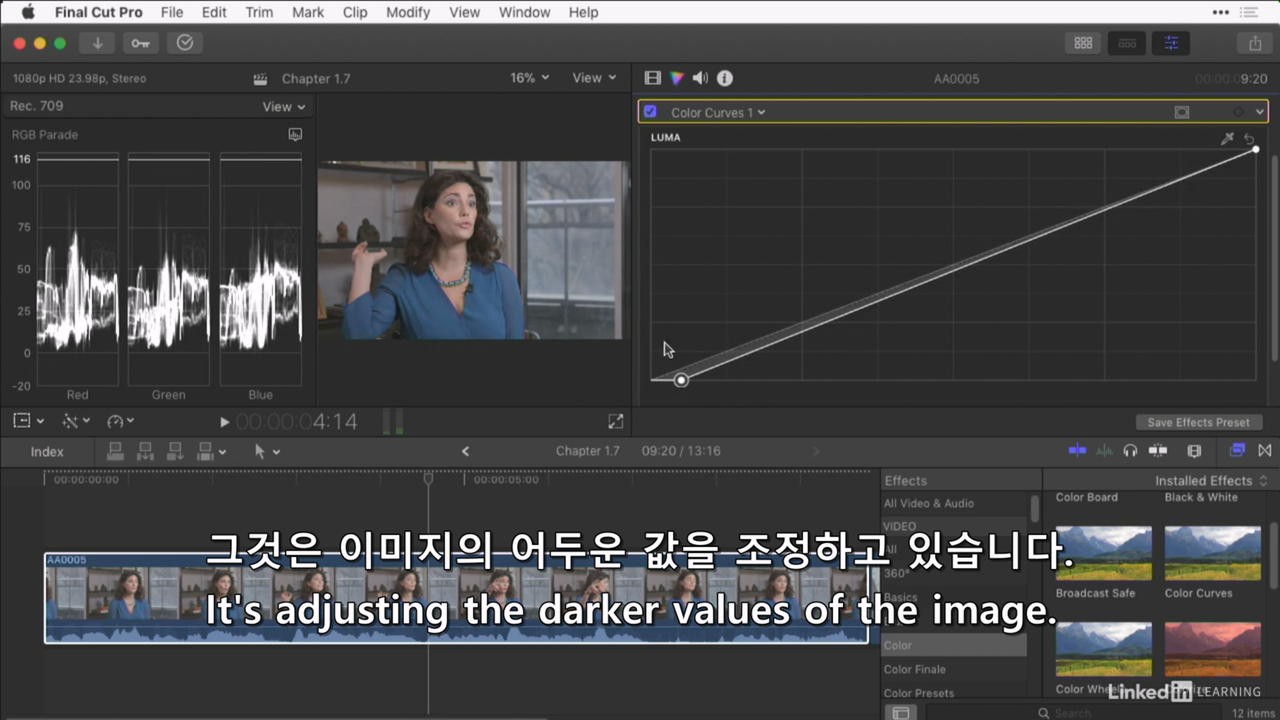
Task: Toggle the timeline layout icon in top toolbar
Action: pos(1127,43)
